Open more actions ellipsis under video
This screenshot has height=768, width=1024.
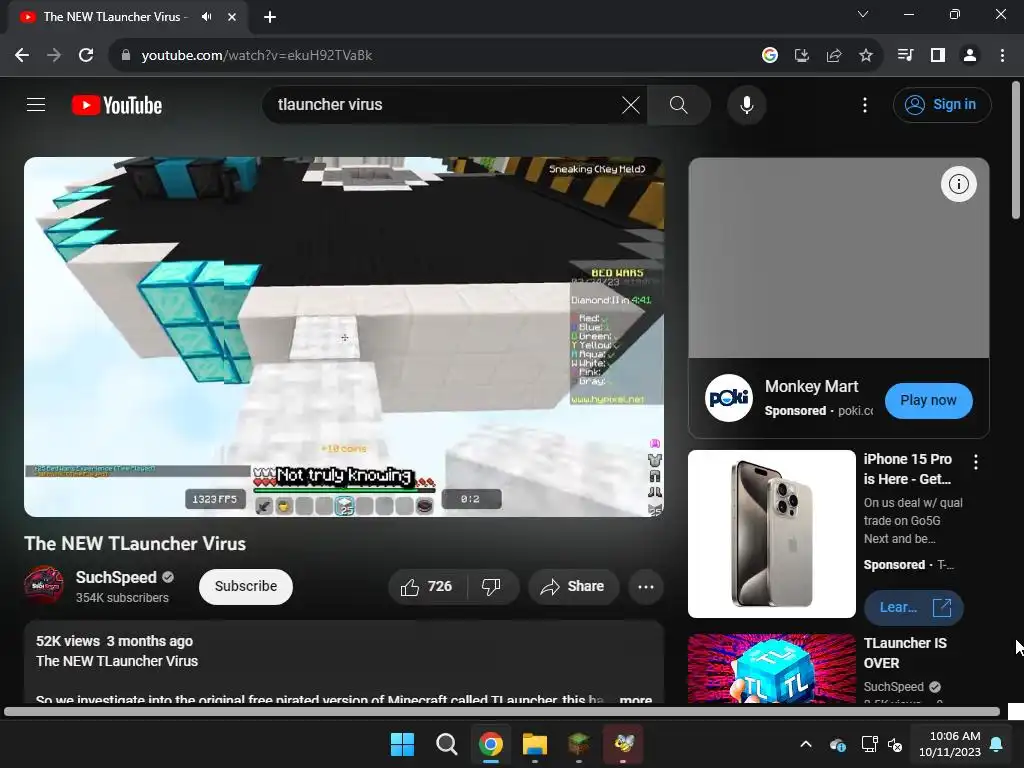tap(646, 586)
